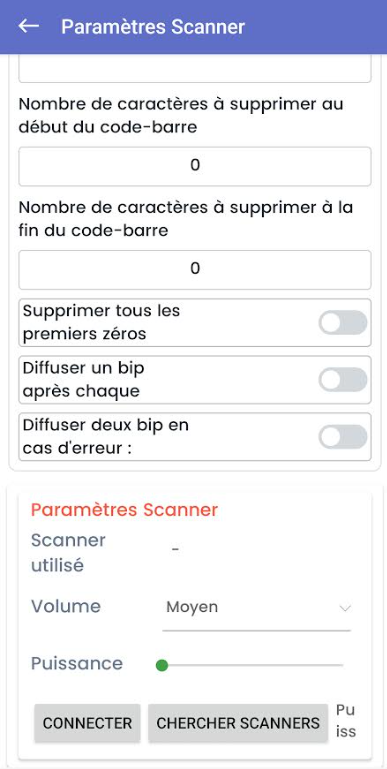Toggle Supprimer tous les premiers zéros switch
Image resolution: width=387 pixels, height=769 pixels.
click(x=342, y=323)
